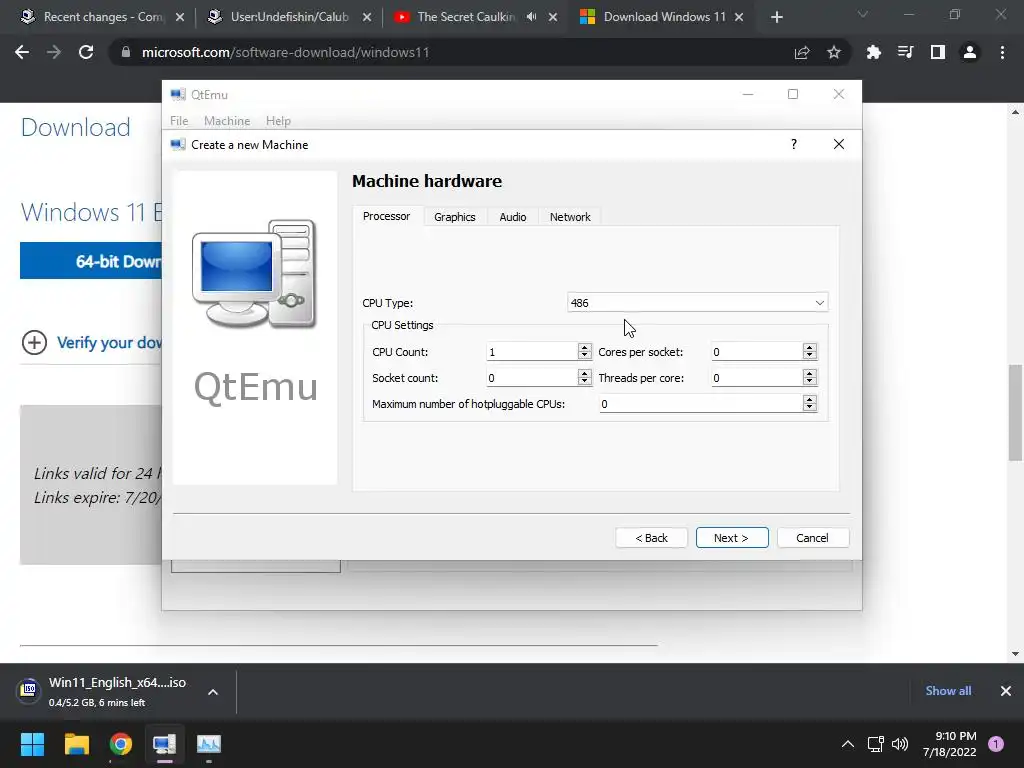The image size is (1024, 768).
Task: Select the Processor tab
Action: [387, 216]
